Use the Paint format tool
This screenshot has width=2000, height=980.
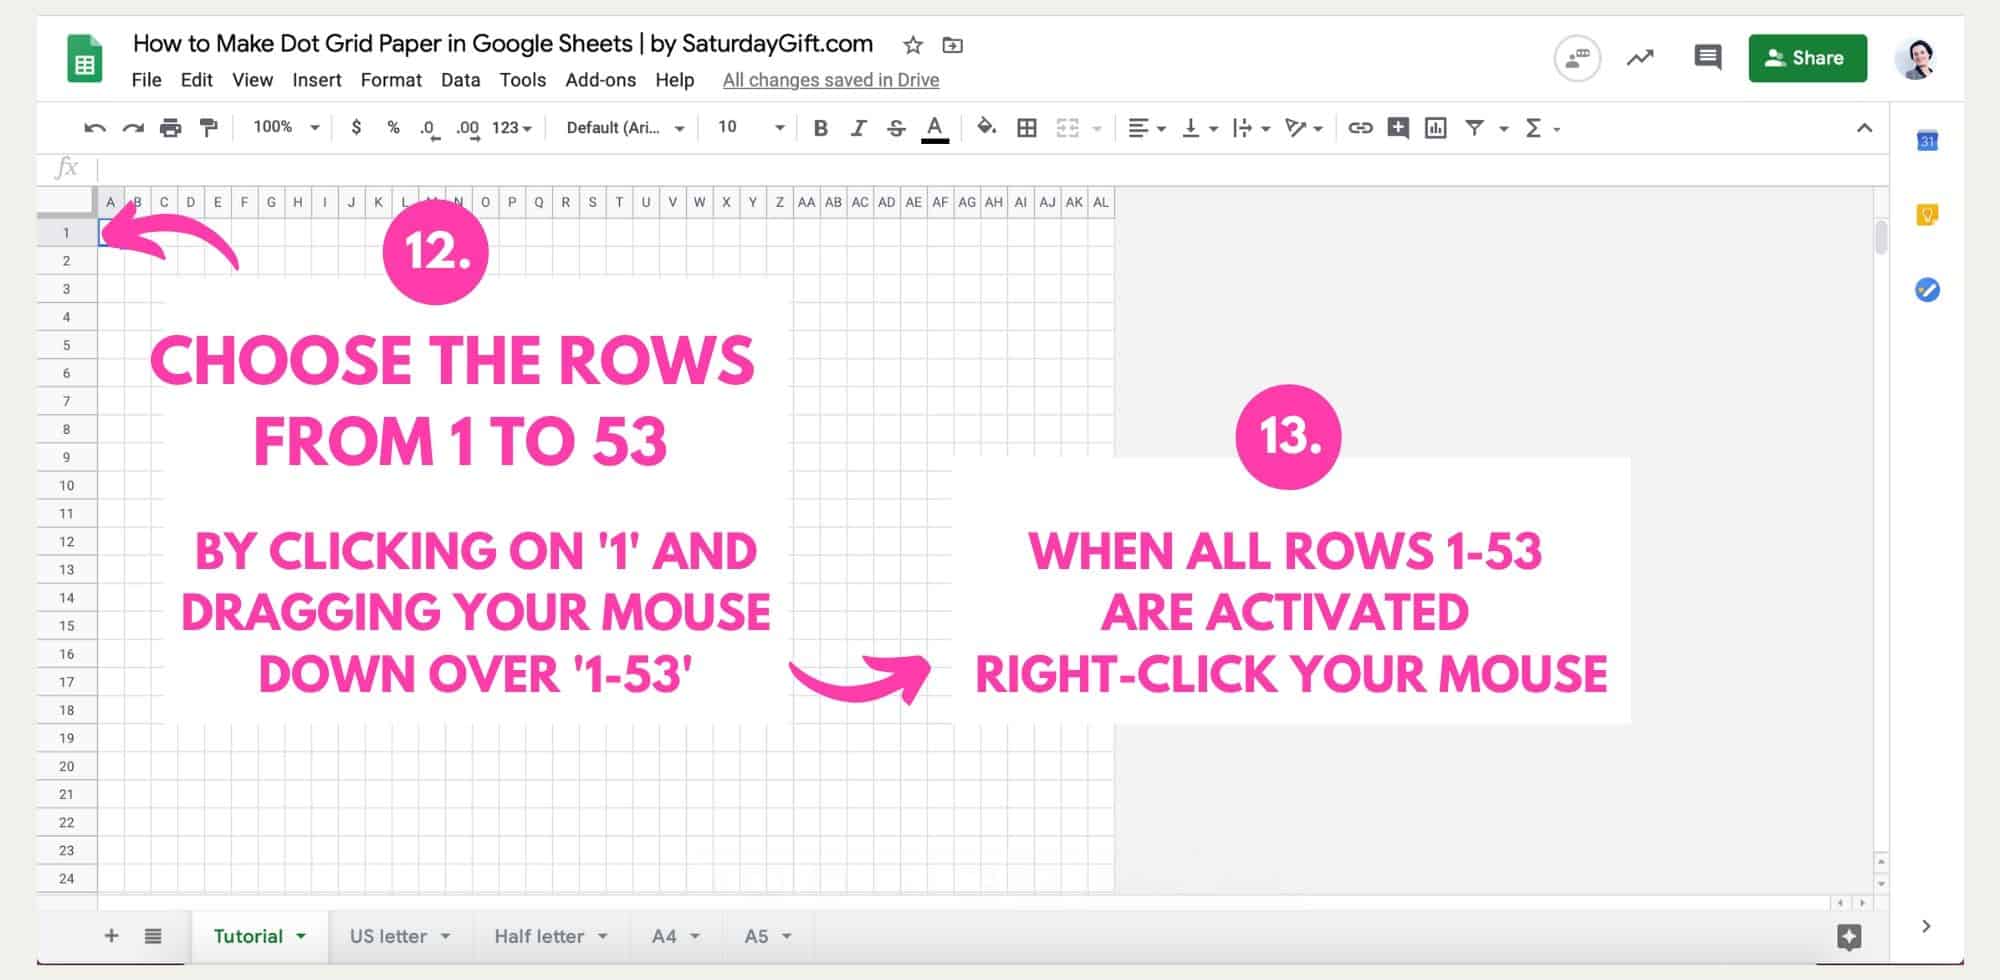click(x=208, y=128)
